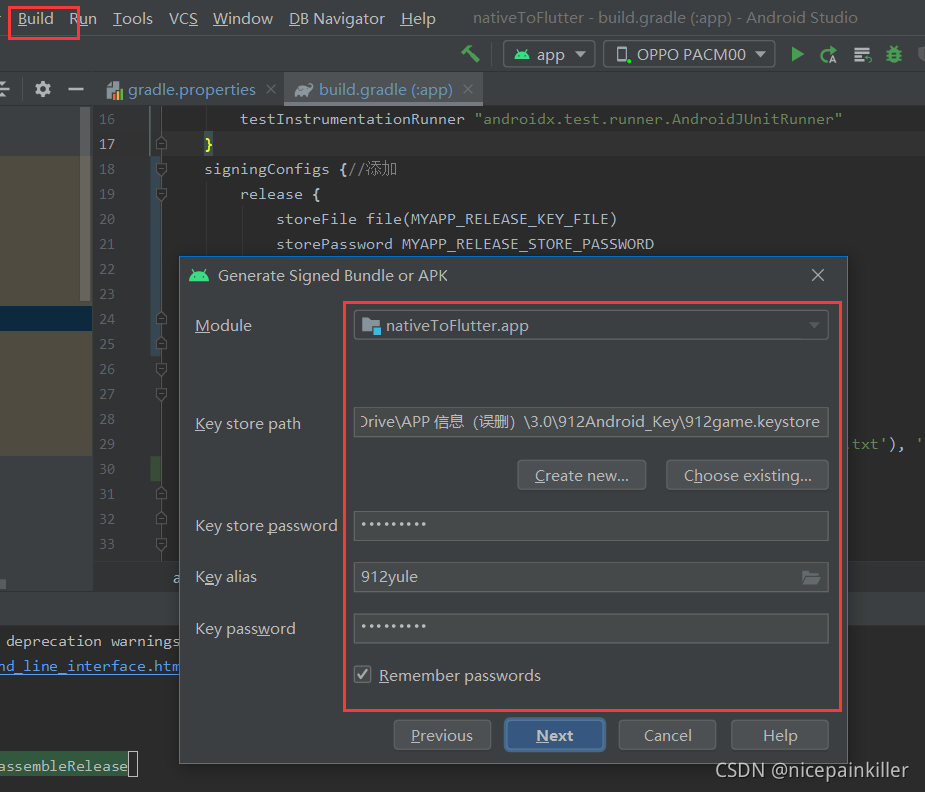
Task: Close the build.gradle (:app) tab
Action: tap(468, 89)
